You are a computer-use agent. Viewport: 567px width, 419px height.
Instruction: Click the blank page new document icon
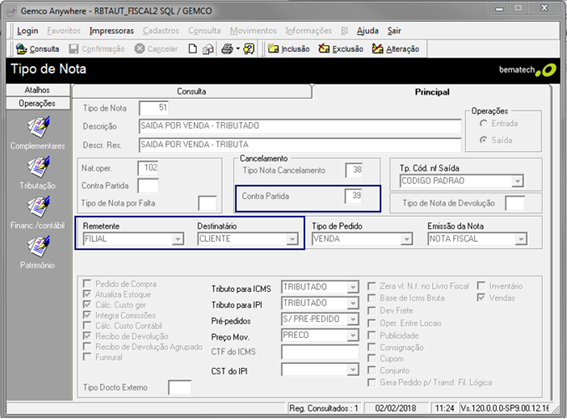(193, 49)
